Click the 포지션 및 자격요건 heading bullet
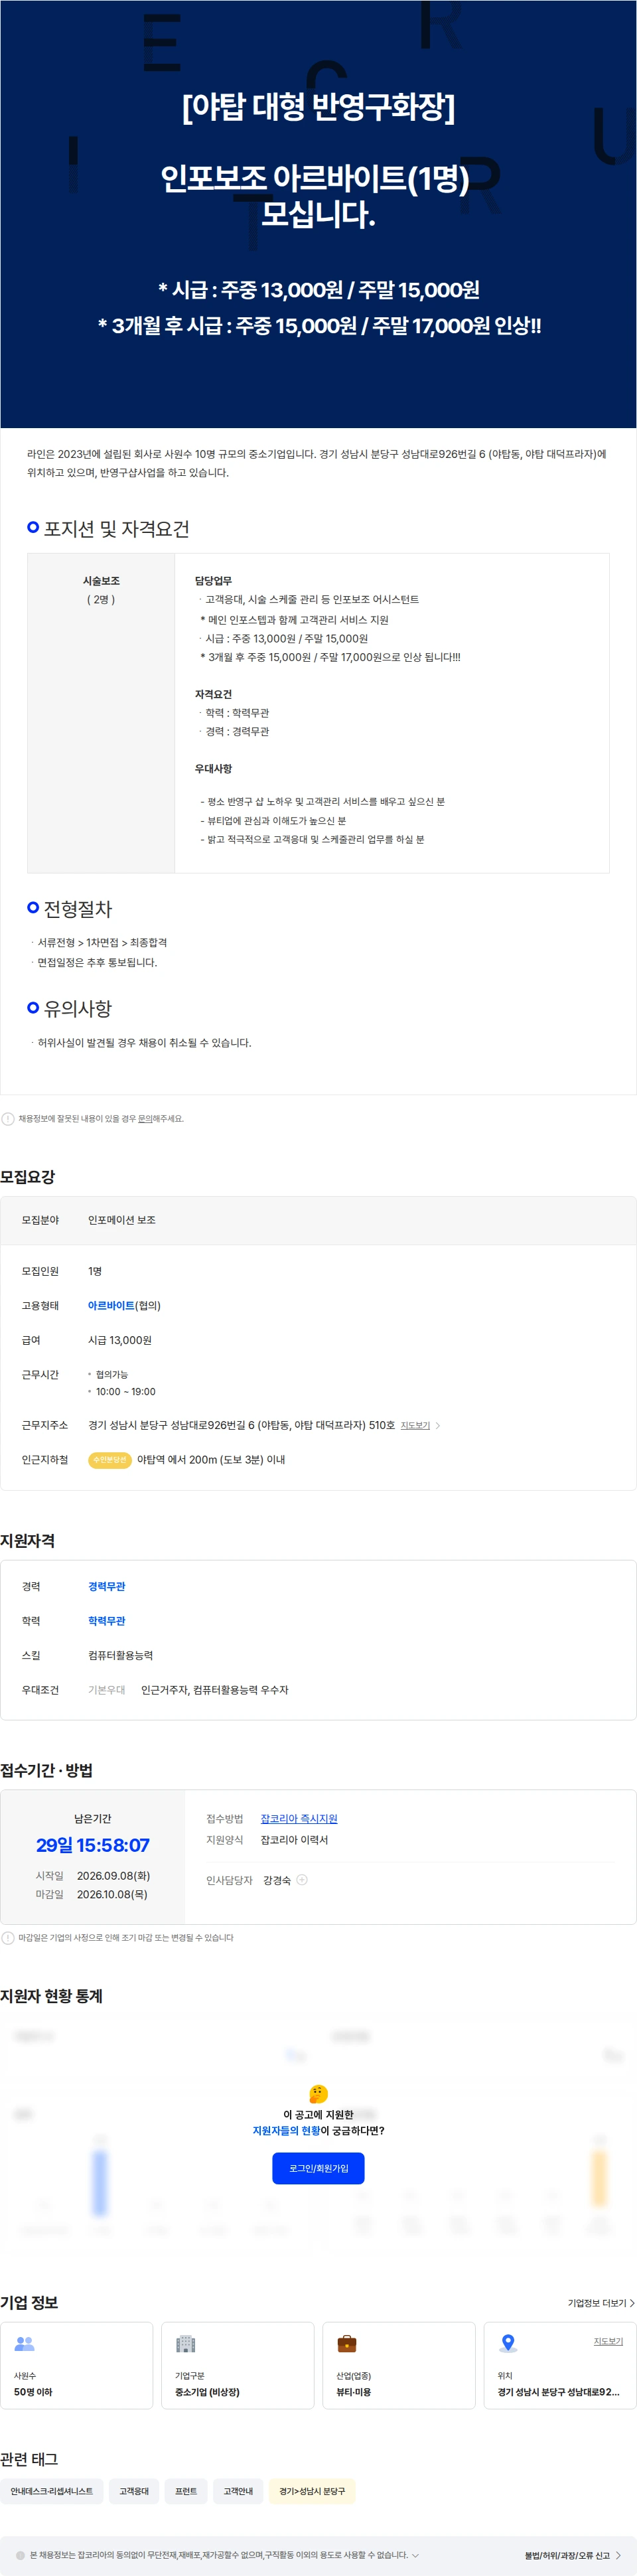 [x=33, y=527]
